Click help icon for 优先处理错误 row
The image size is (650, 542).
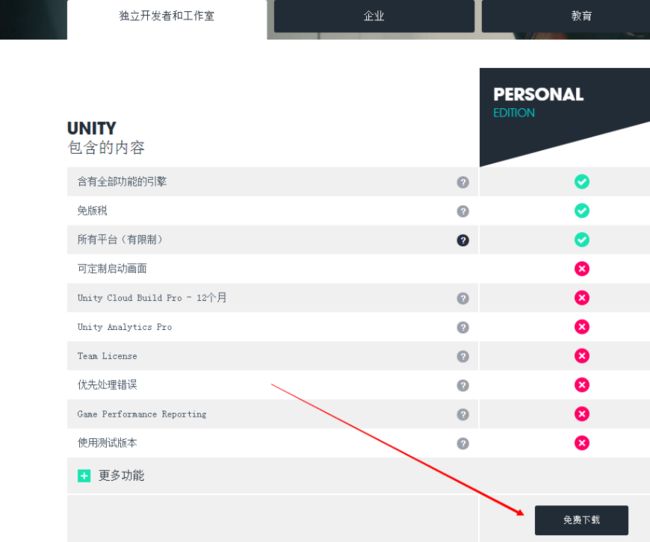(x=463, y=385)
